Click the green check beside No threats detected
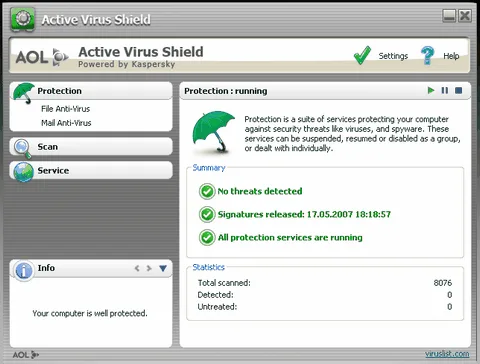This screenshot has height=364, width=480. click(207, 191)
